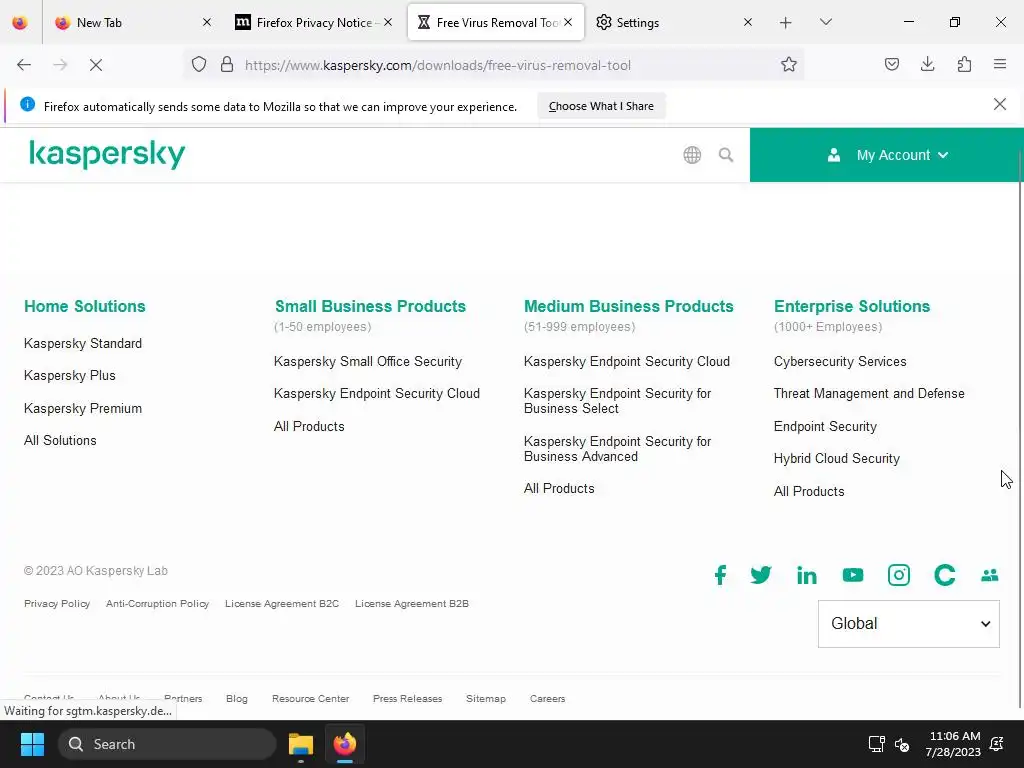Open Save to Pocket icon

coord(891,65)
